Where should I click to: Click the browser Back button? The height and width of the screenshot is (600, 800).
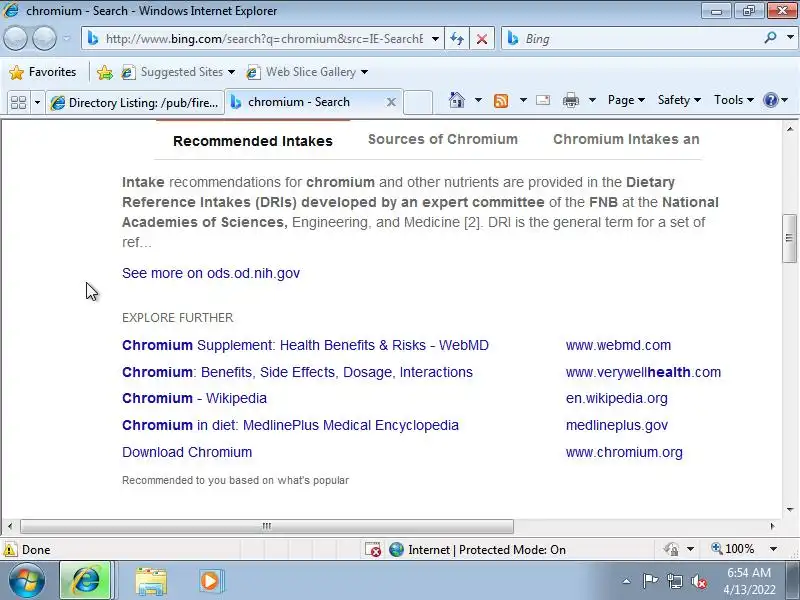[x=15, y=38]
